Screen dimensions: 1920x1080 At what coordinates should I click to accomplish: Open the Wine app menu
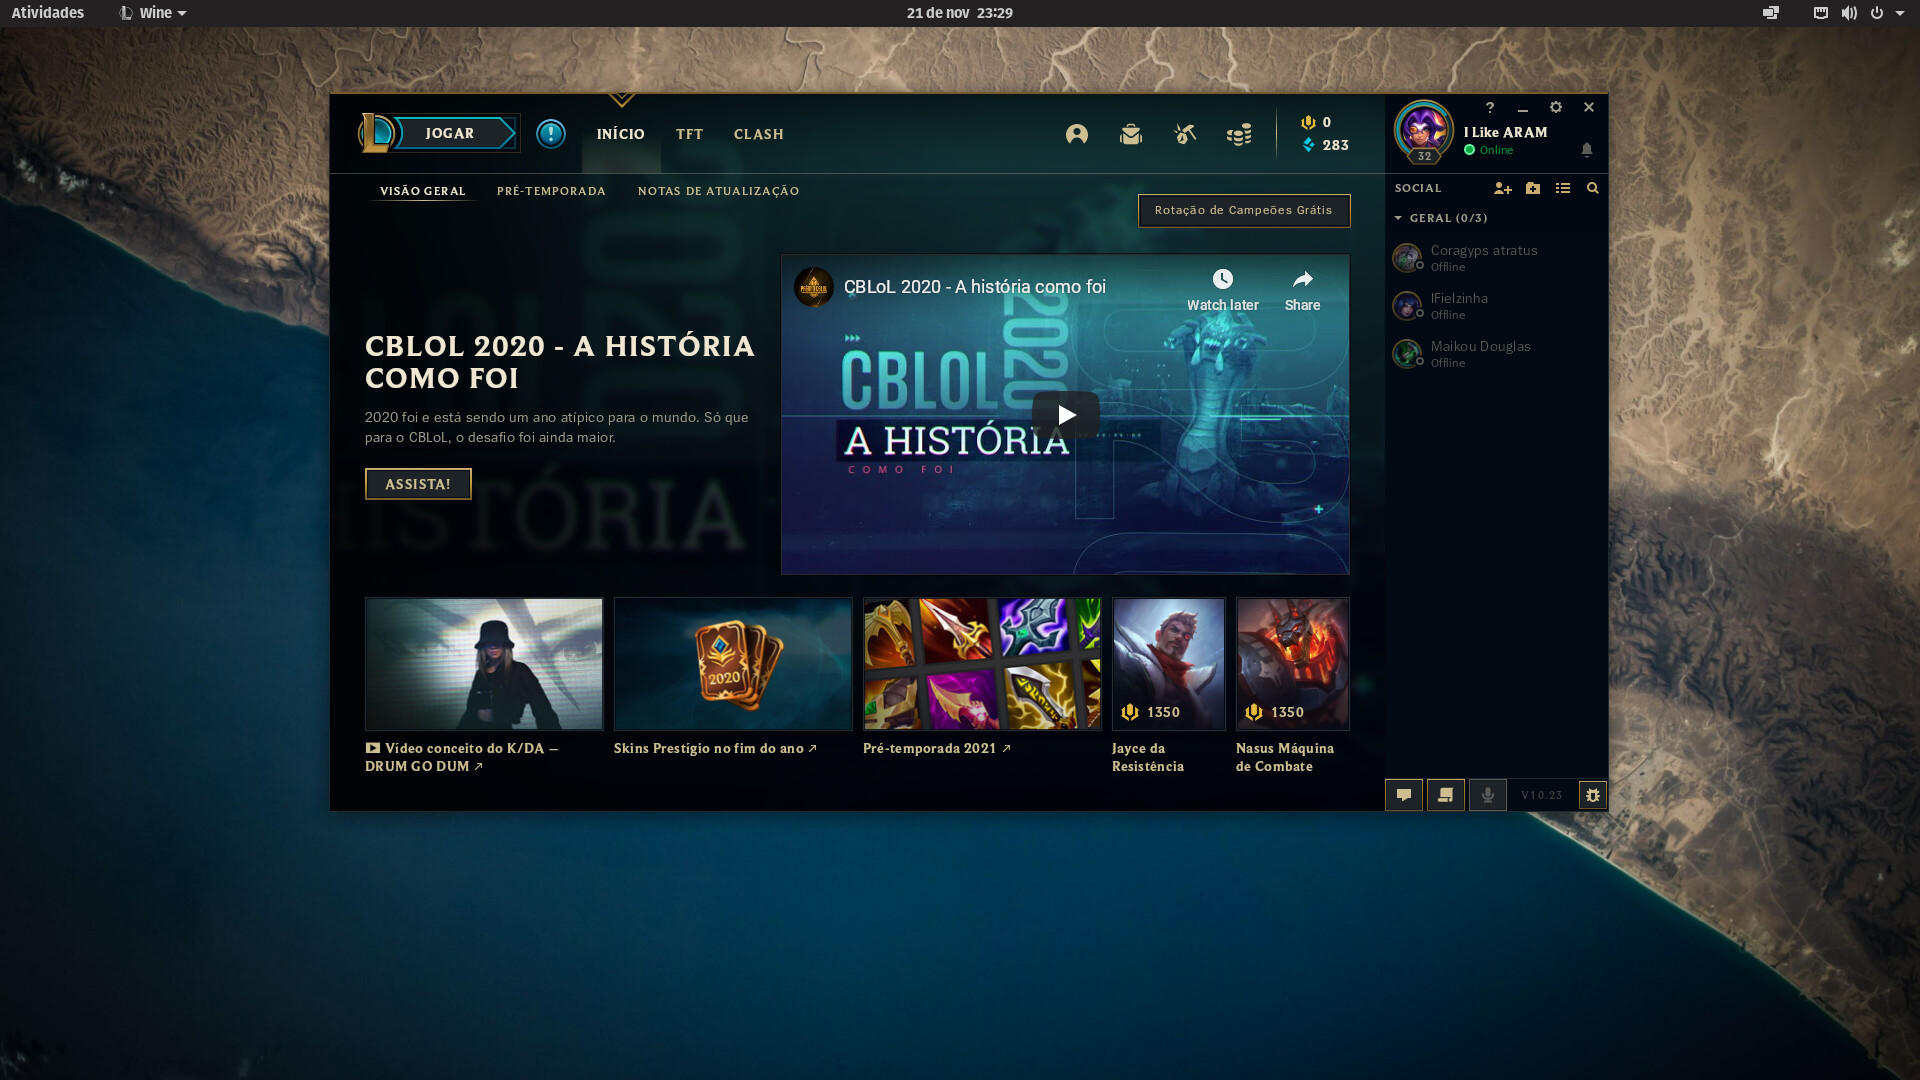(153, 13)
